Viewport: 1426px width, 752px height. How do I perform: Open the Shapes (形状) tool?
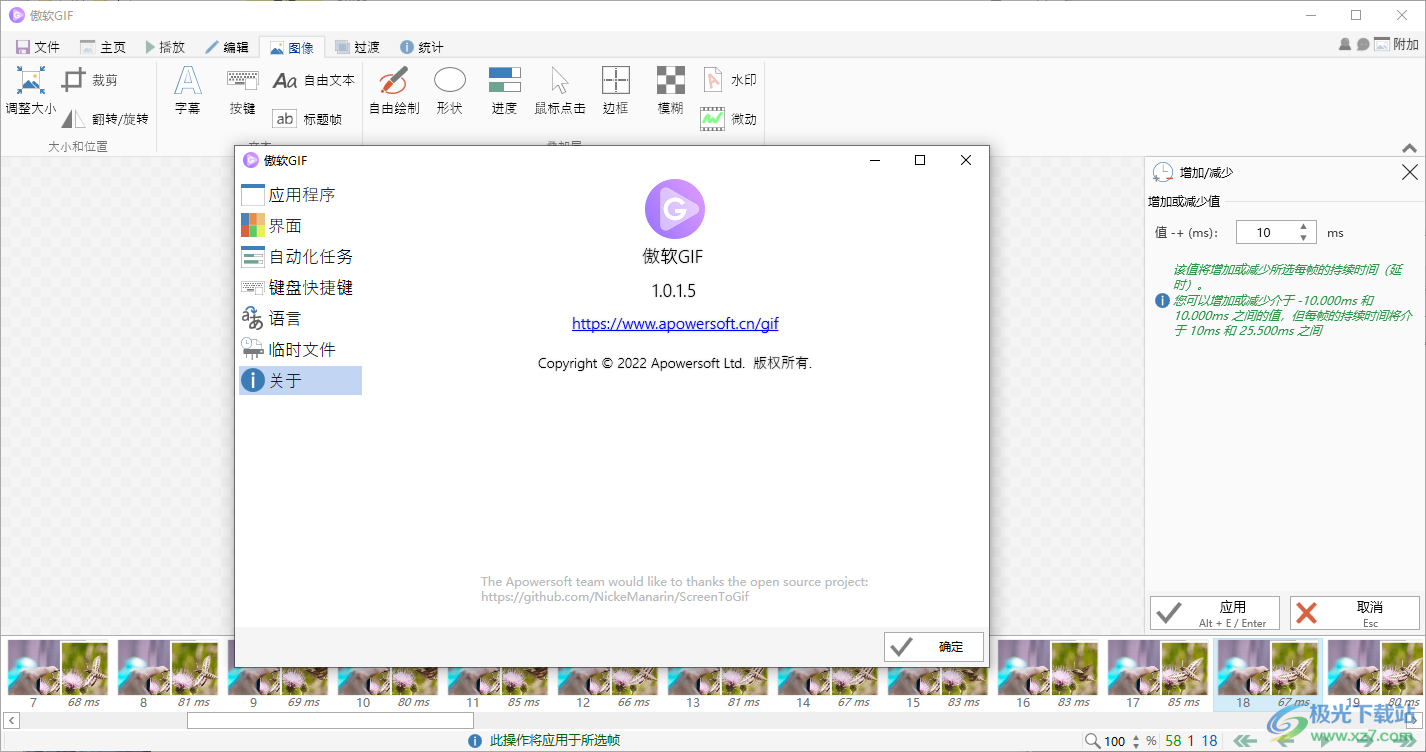tap(450, 90)
